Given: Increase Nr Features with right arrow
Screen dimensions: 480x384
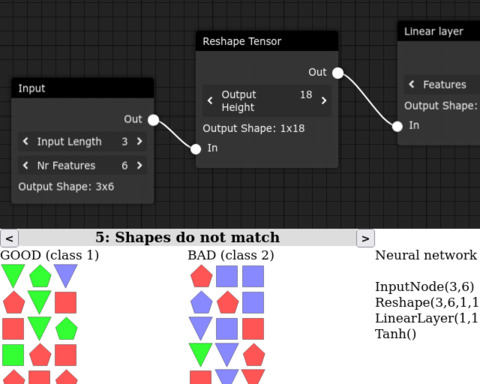Looking at the screenshot, I should coord(140,165).
